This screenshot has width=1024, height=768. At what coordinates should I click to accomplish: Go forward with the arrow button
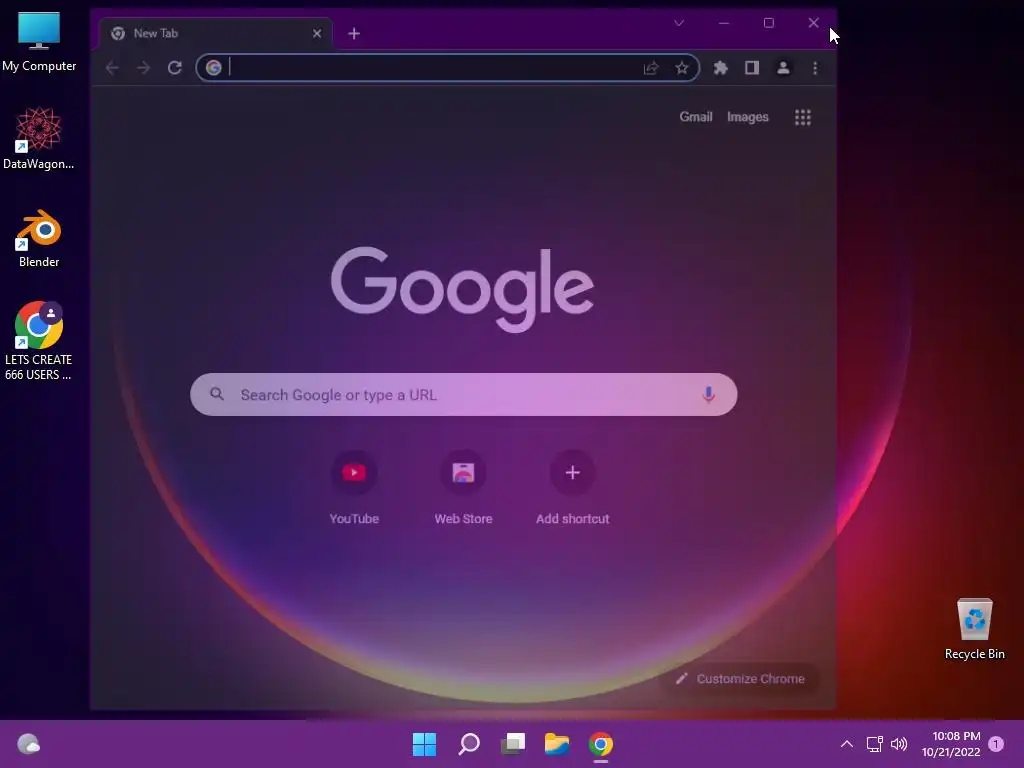[x=143, y=68]
